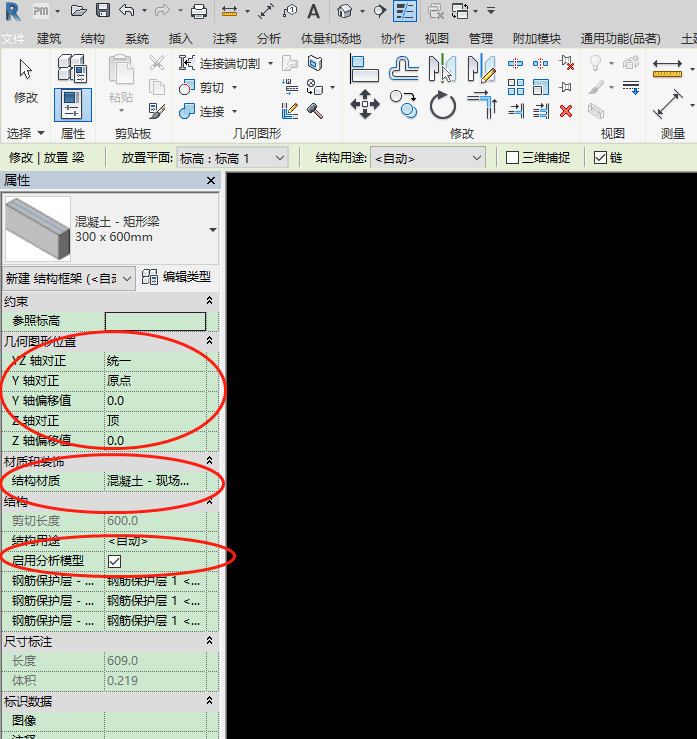Activate Mirror - Pick Axis tool
Image resolution: width=697 pixels, height=739 pixels.
(x=442, y=68)
